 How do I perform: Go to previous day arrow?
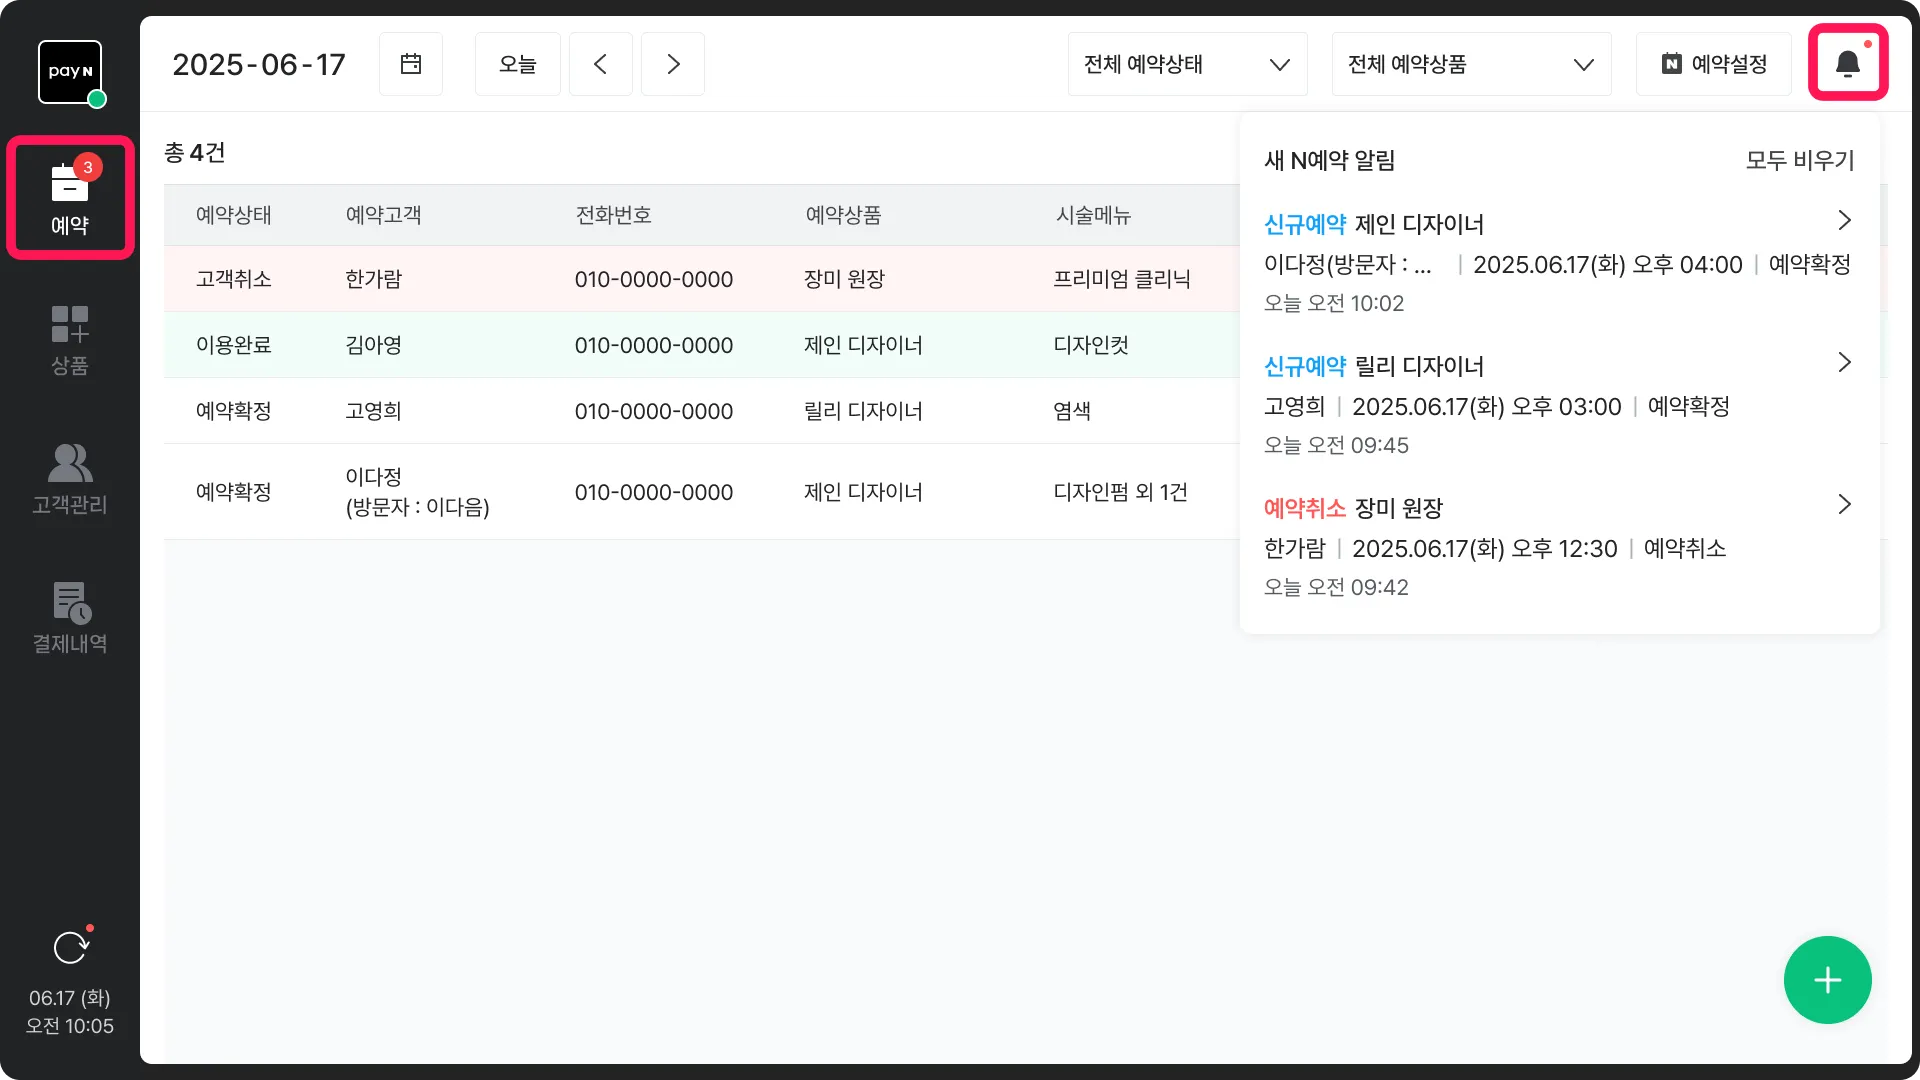pos(600,64)
